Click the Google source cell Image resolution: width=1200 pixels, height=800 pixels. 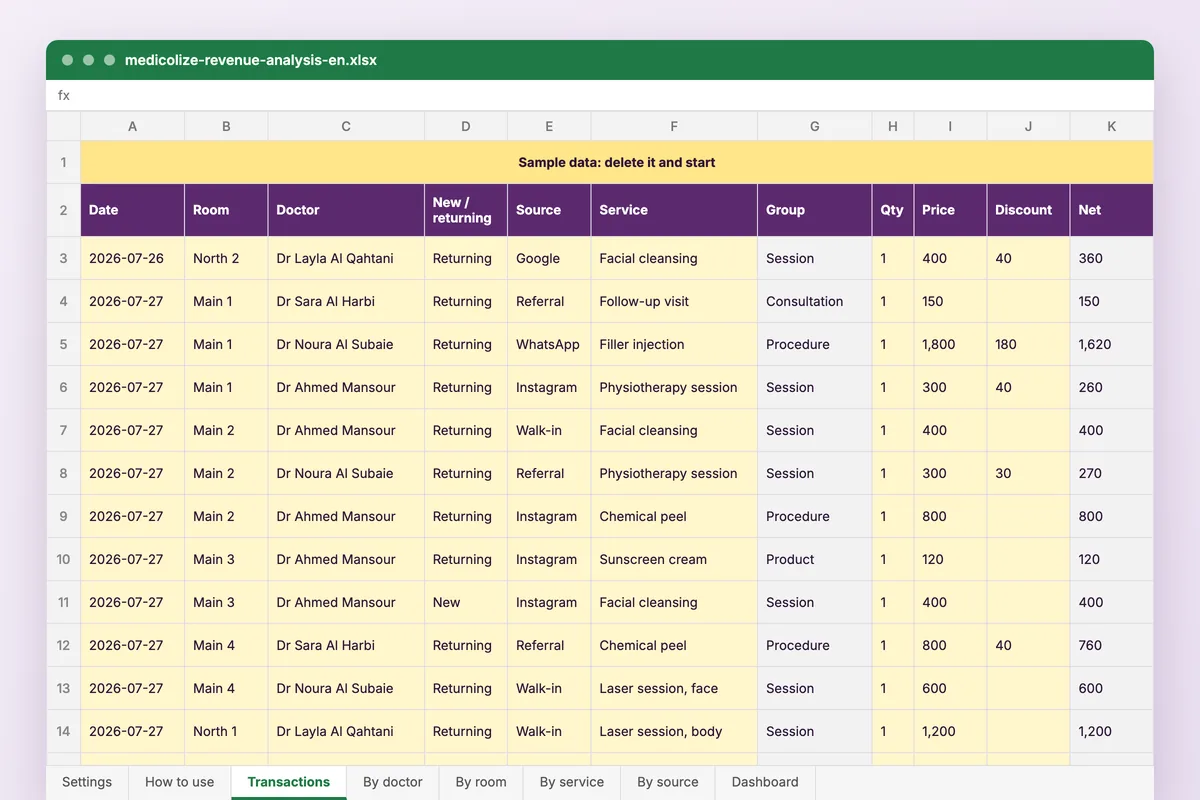tap(549, 258)
